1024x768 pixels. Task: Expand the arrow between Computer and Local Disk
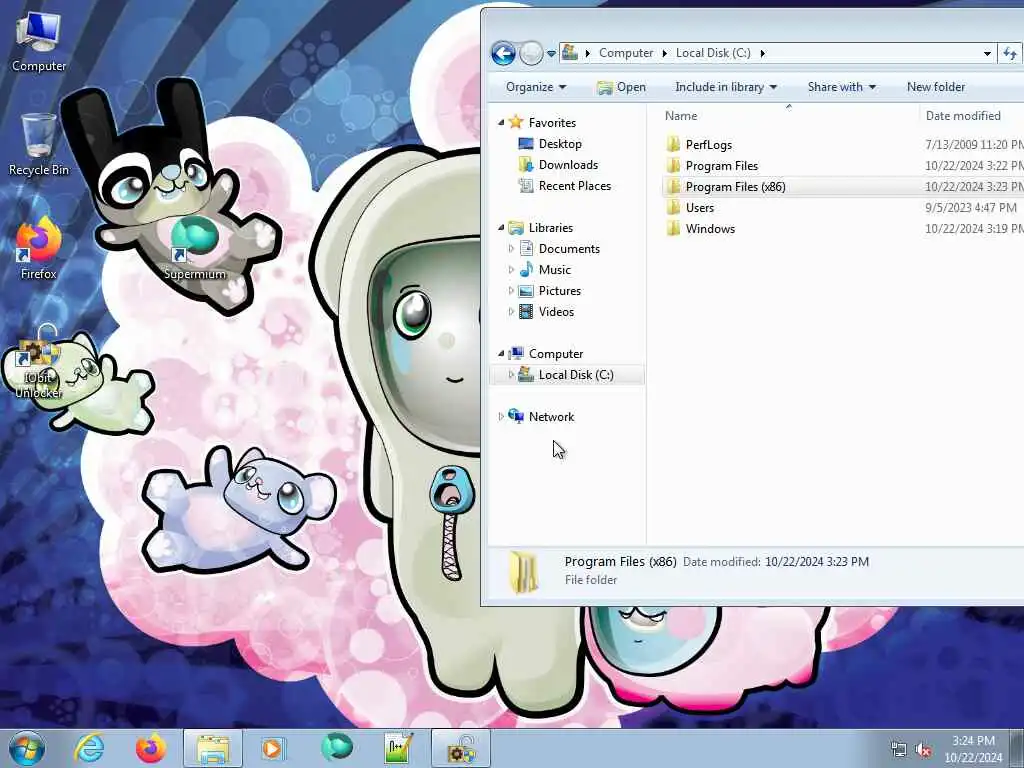[664, 53]
